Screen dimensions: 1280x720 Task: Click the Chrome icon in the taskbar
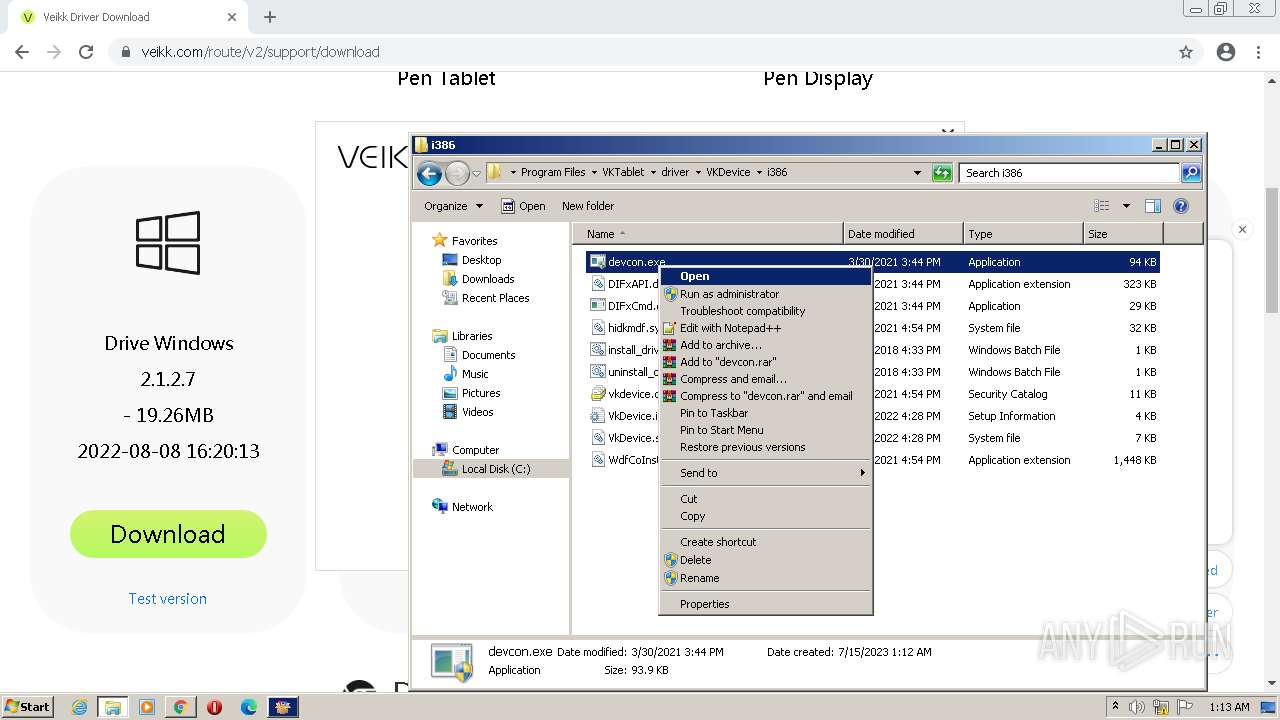181,707
